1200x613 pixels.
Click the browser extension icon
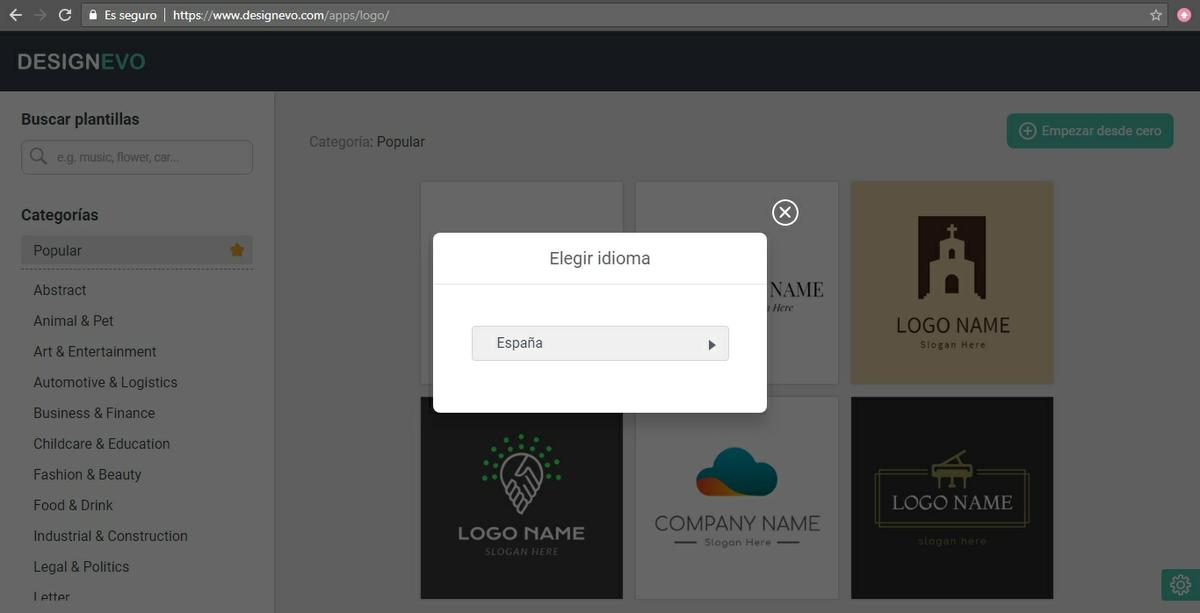tap(1184, 15)
